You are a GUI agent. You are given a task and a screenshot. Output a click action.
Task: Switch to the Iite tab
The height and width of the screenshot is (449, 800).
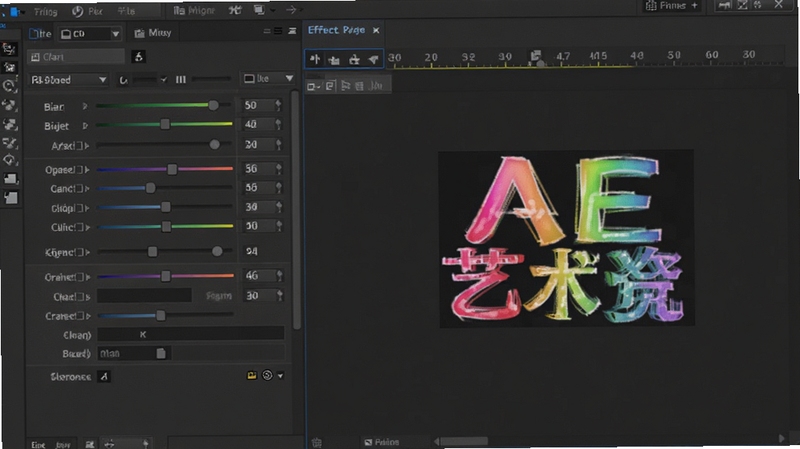pos(40,34)
